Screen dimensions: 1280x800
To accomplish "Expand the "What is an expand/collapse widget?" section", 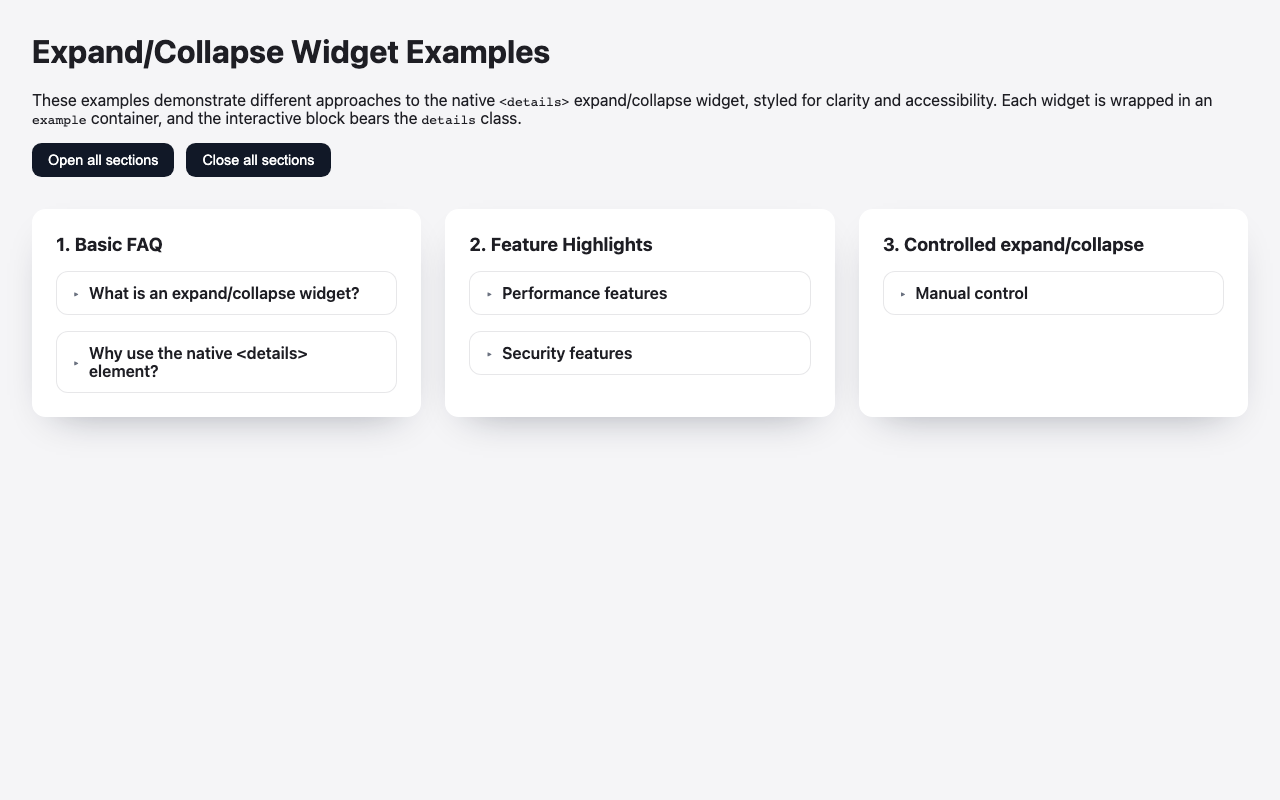I will point(224,293).
